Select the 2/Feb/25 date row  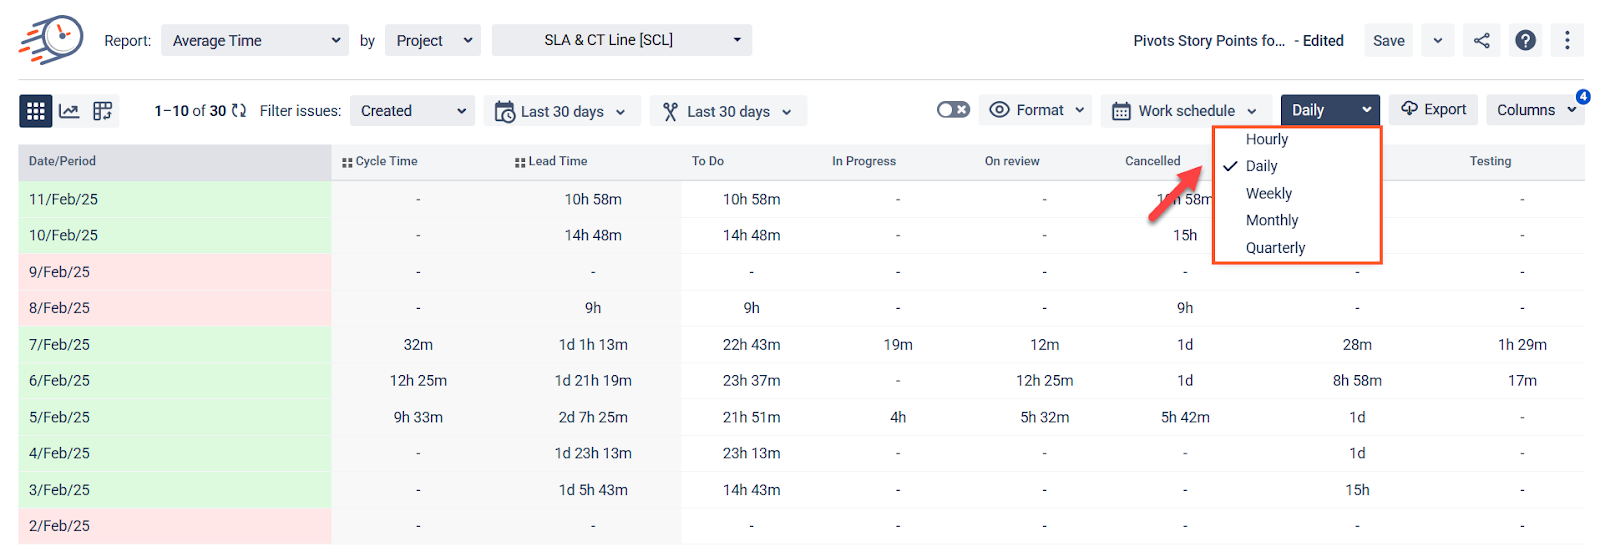pos(175,526)
